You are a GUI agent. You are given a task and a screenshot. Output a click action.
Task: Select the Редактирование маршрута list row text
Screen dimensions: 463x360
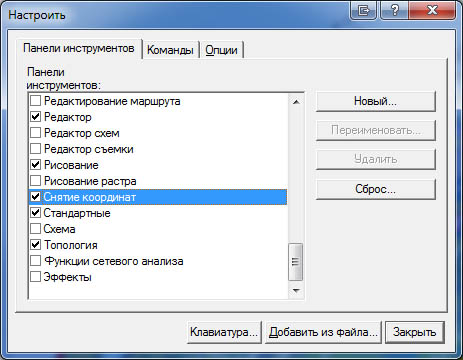point(112,101)
